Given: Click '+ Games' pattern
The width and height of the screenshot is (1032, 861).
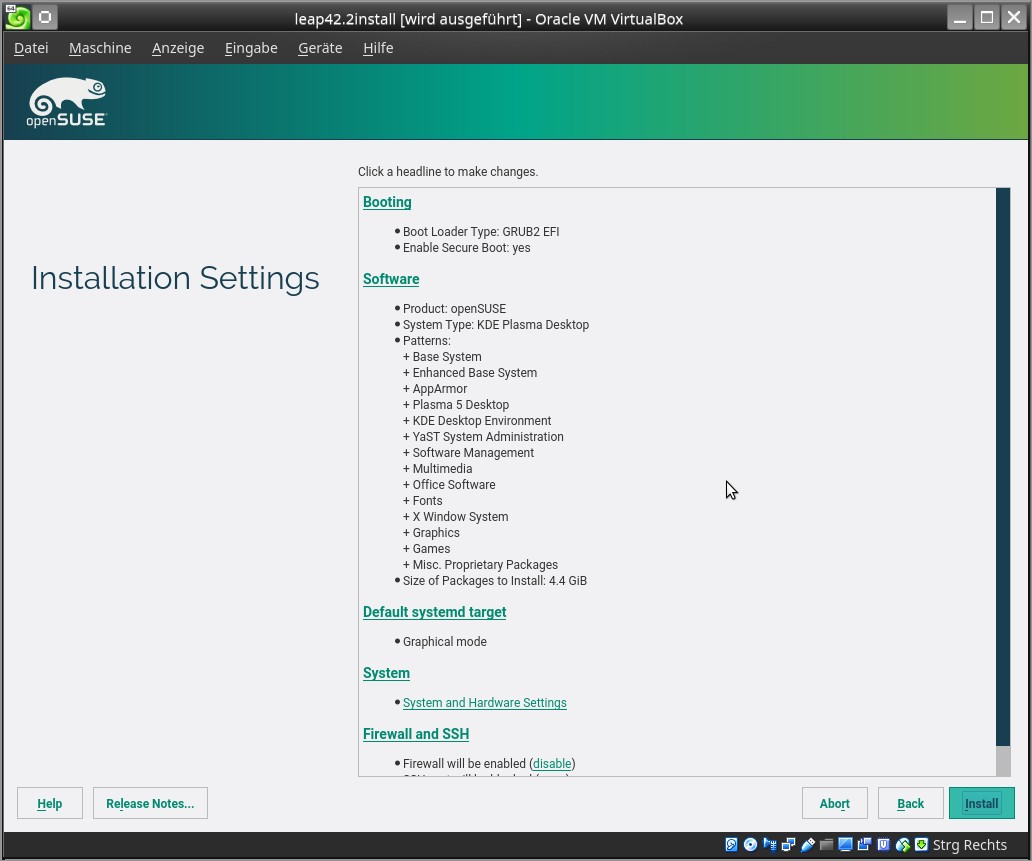Looking at the screenshot, I should 426,549.
